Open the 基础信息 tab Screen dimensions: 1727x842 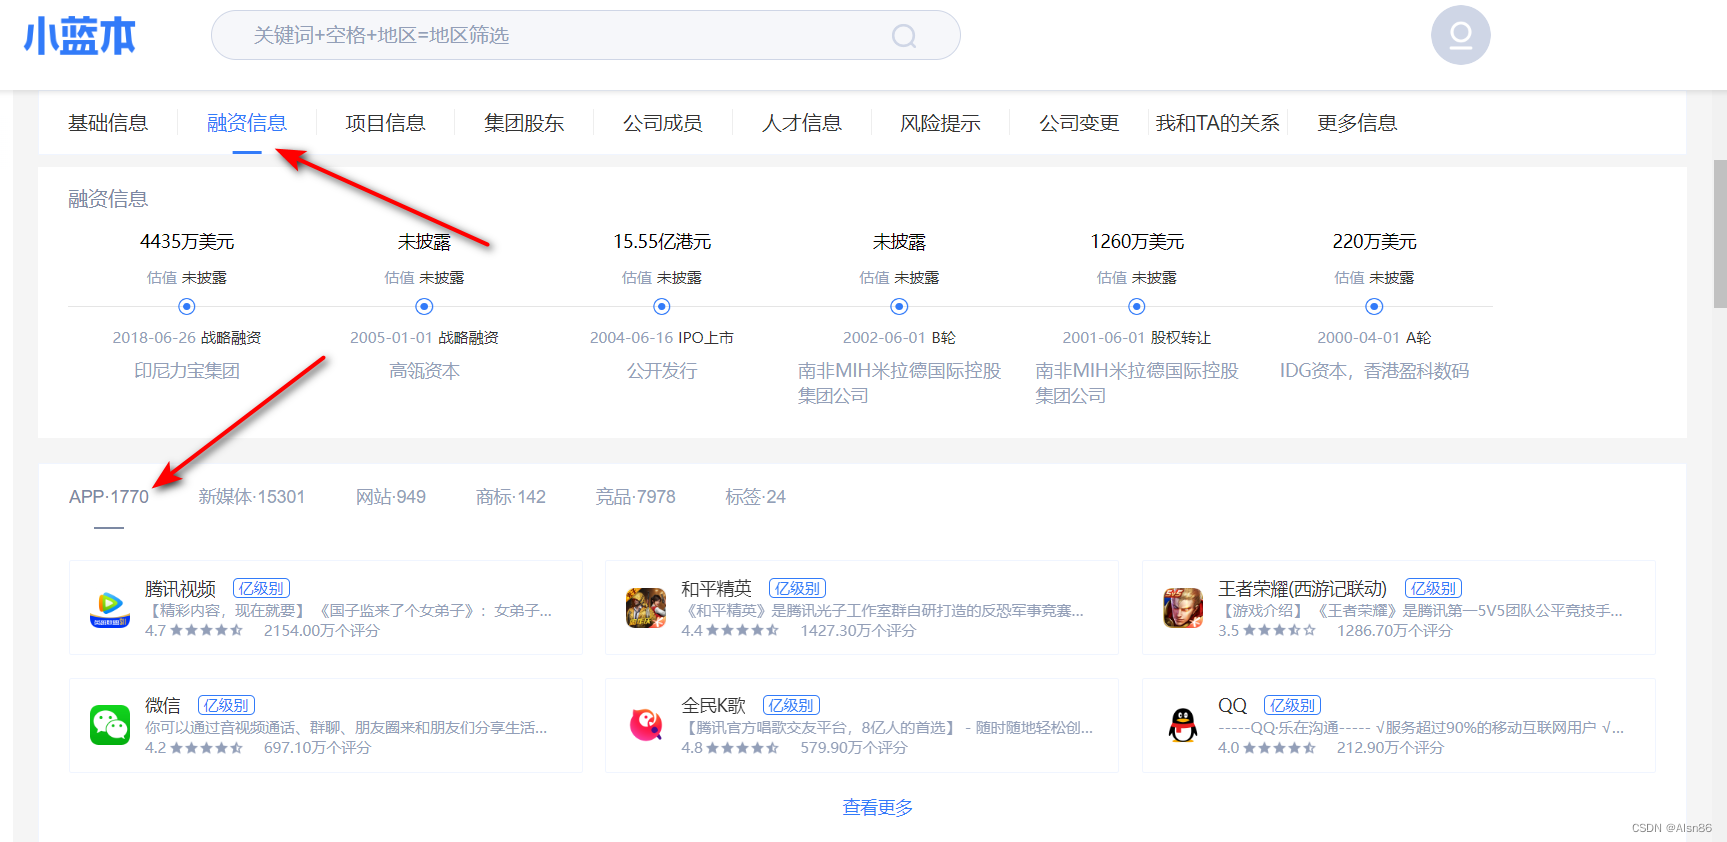pos(108,123)
